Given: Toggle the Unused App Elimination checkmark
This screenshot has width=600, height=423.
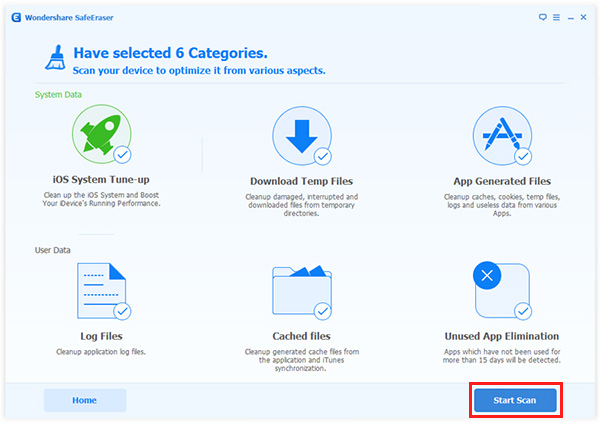Looking at the screenshot, I should click(x=523, y=310).
